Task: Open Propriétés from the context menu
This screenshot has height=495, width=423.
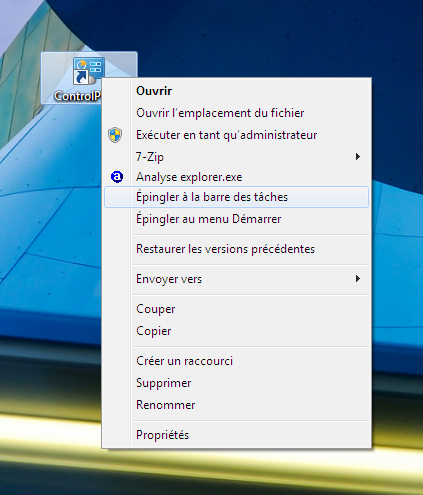Action: point(236,435)
